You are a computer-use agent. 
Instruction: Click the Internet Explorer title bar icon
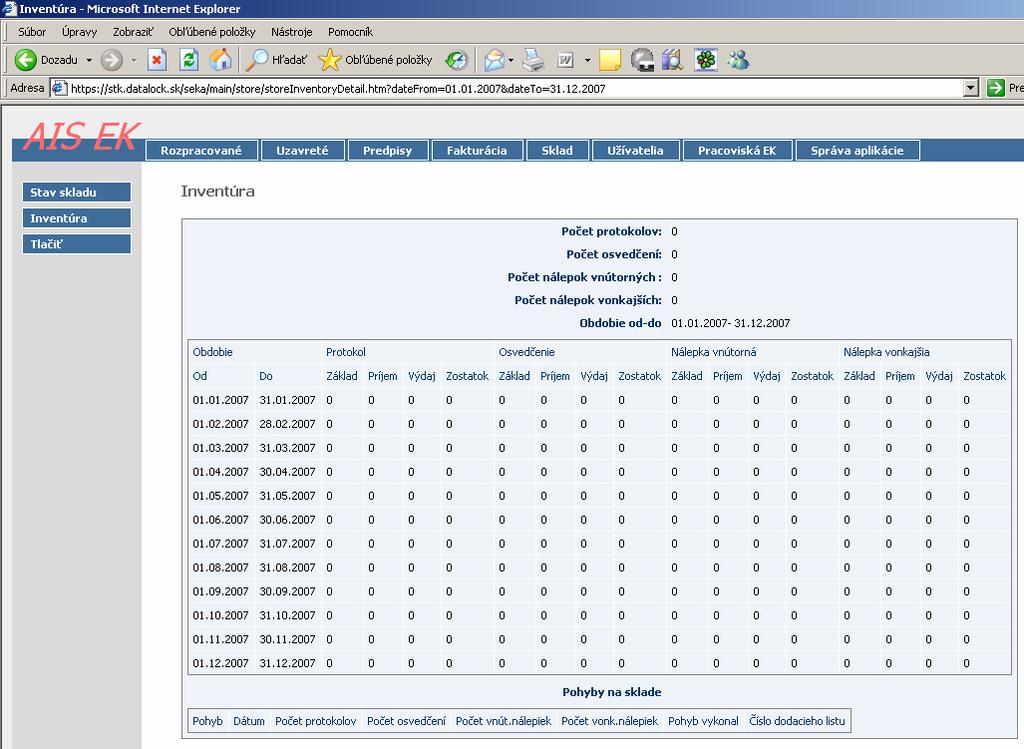[x=8, y=8]
